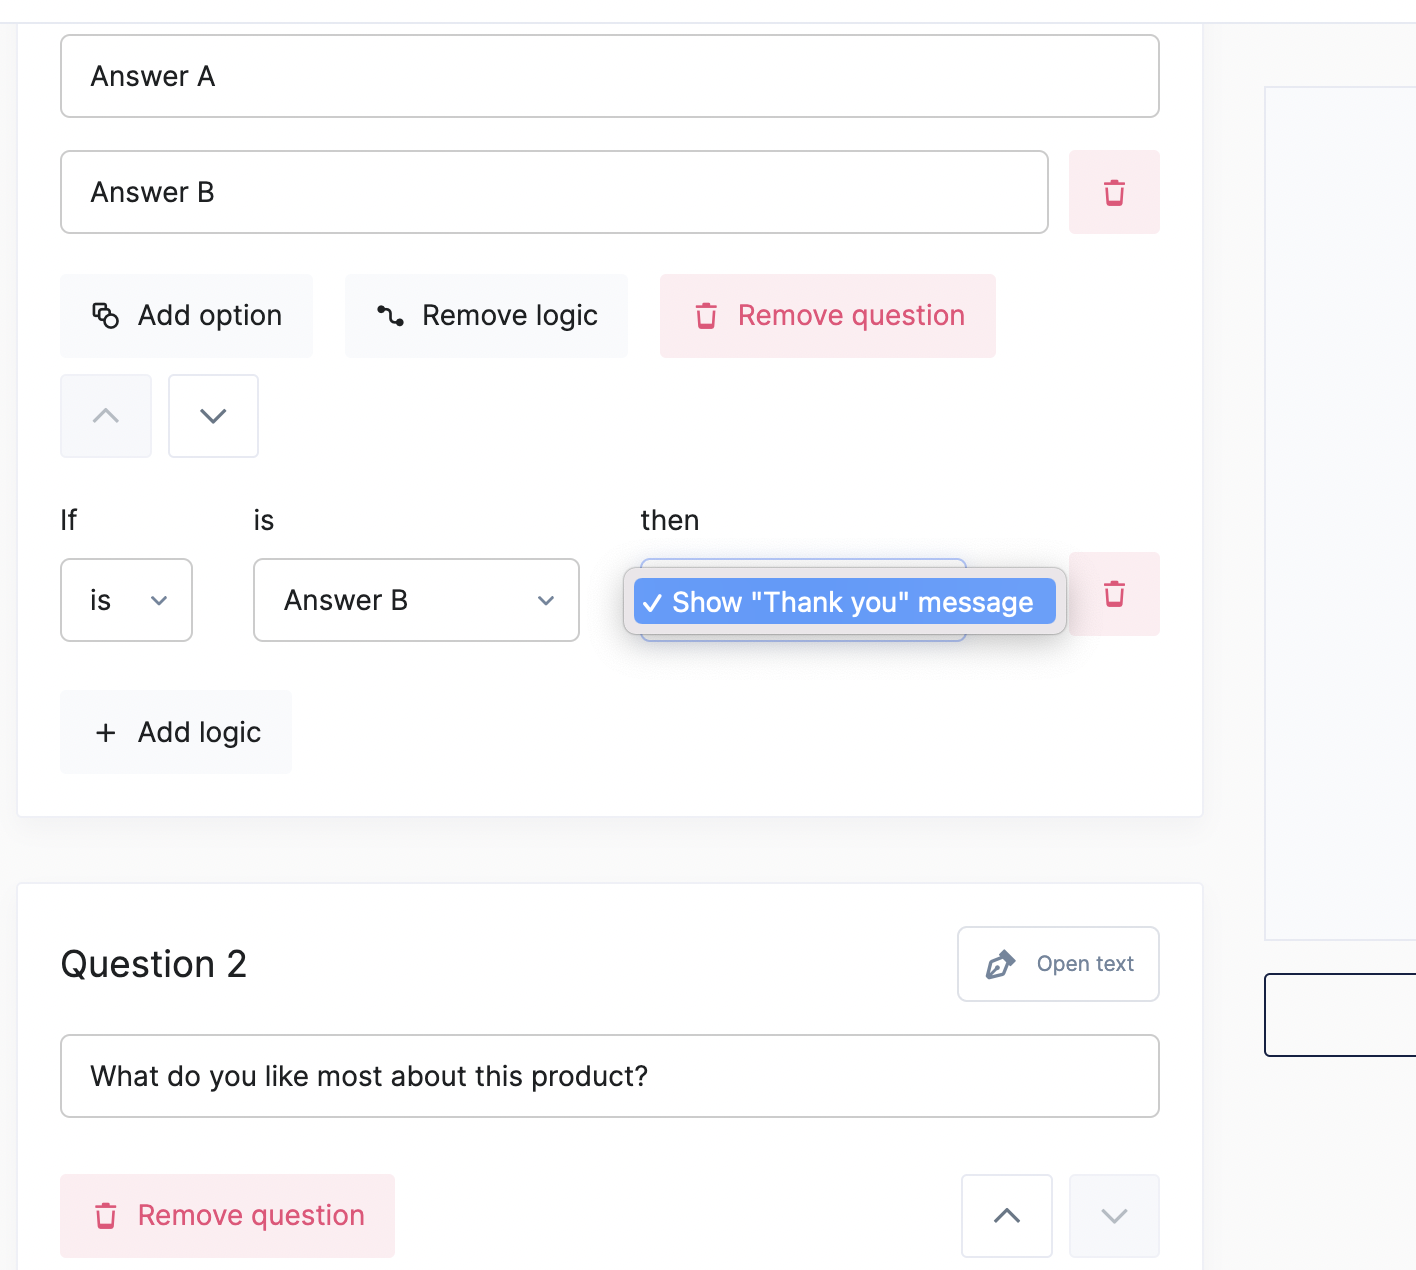Click the plus icon on Add logic
Viewport: 1416px width, 1270px height.
coord(106,733)
